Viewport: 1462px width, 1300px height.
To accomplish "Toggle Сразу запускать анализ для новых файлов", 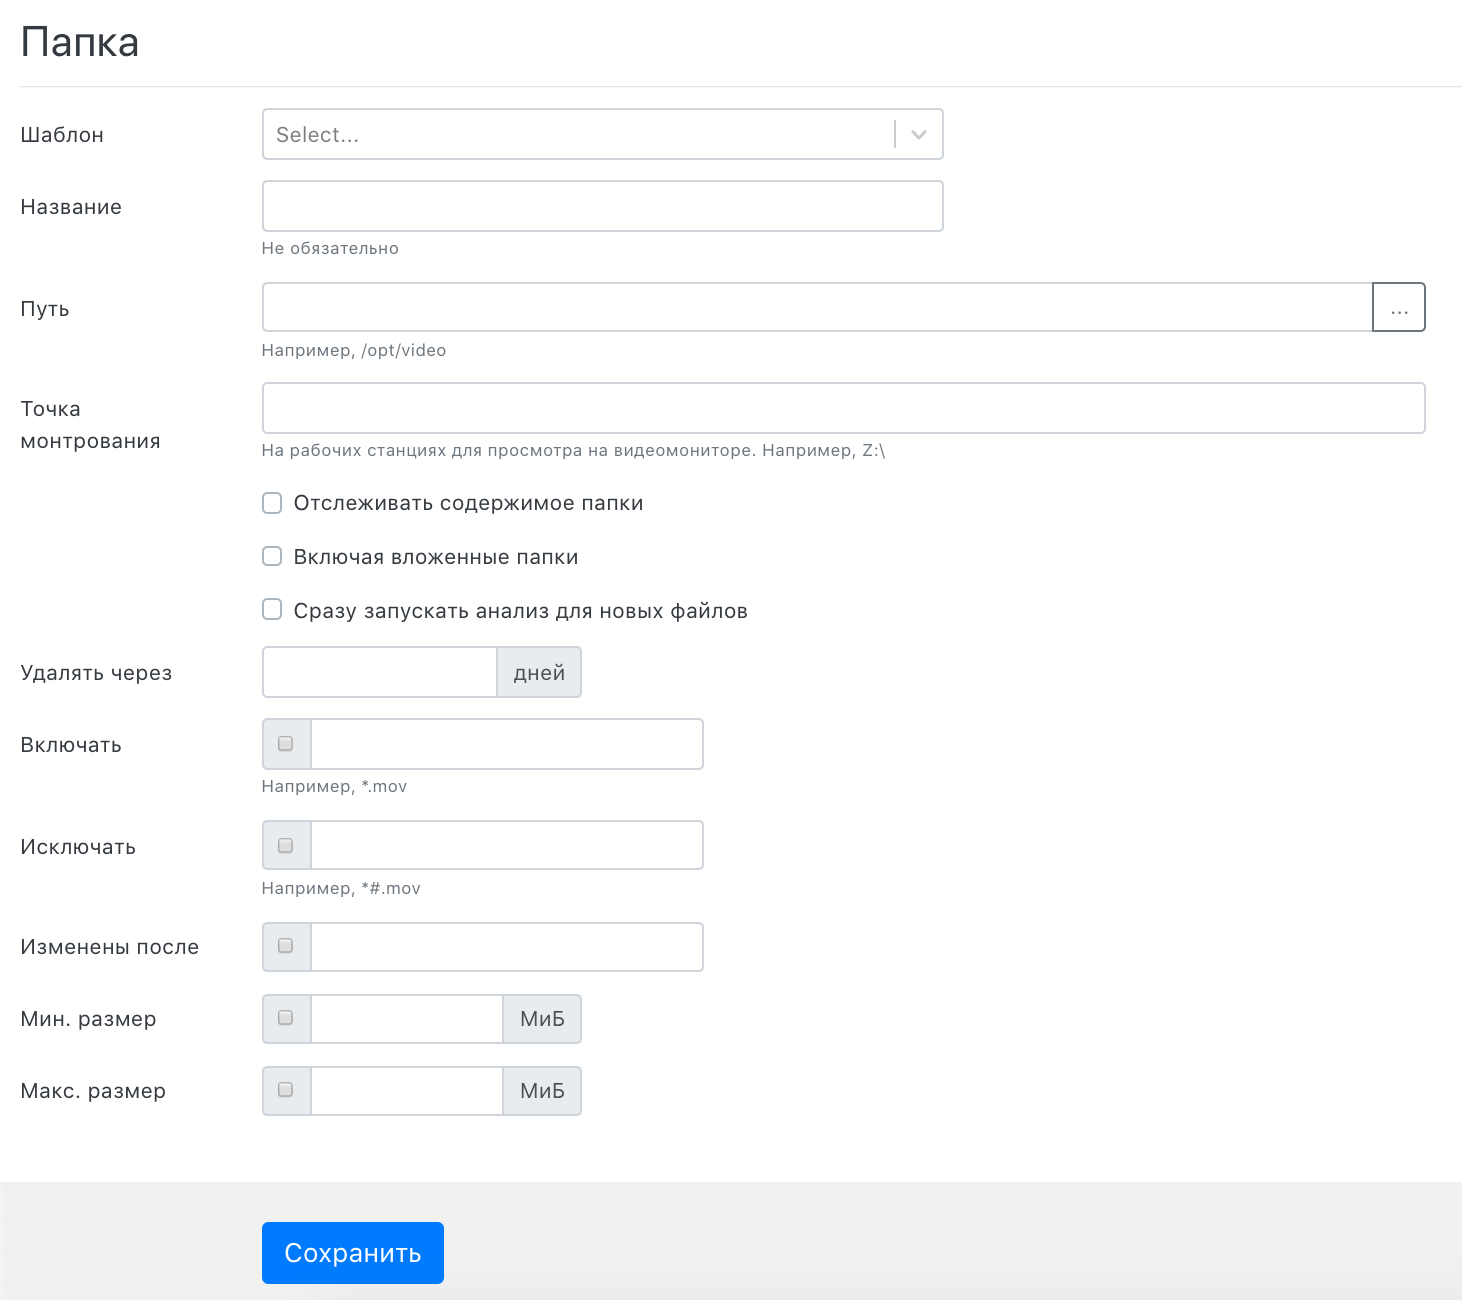I will (x=272, y=609).
